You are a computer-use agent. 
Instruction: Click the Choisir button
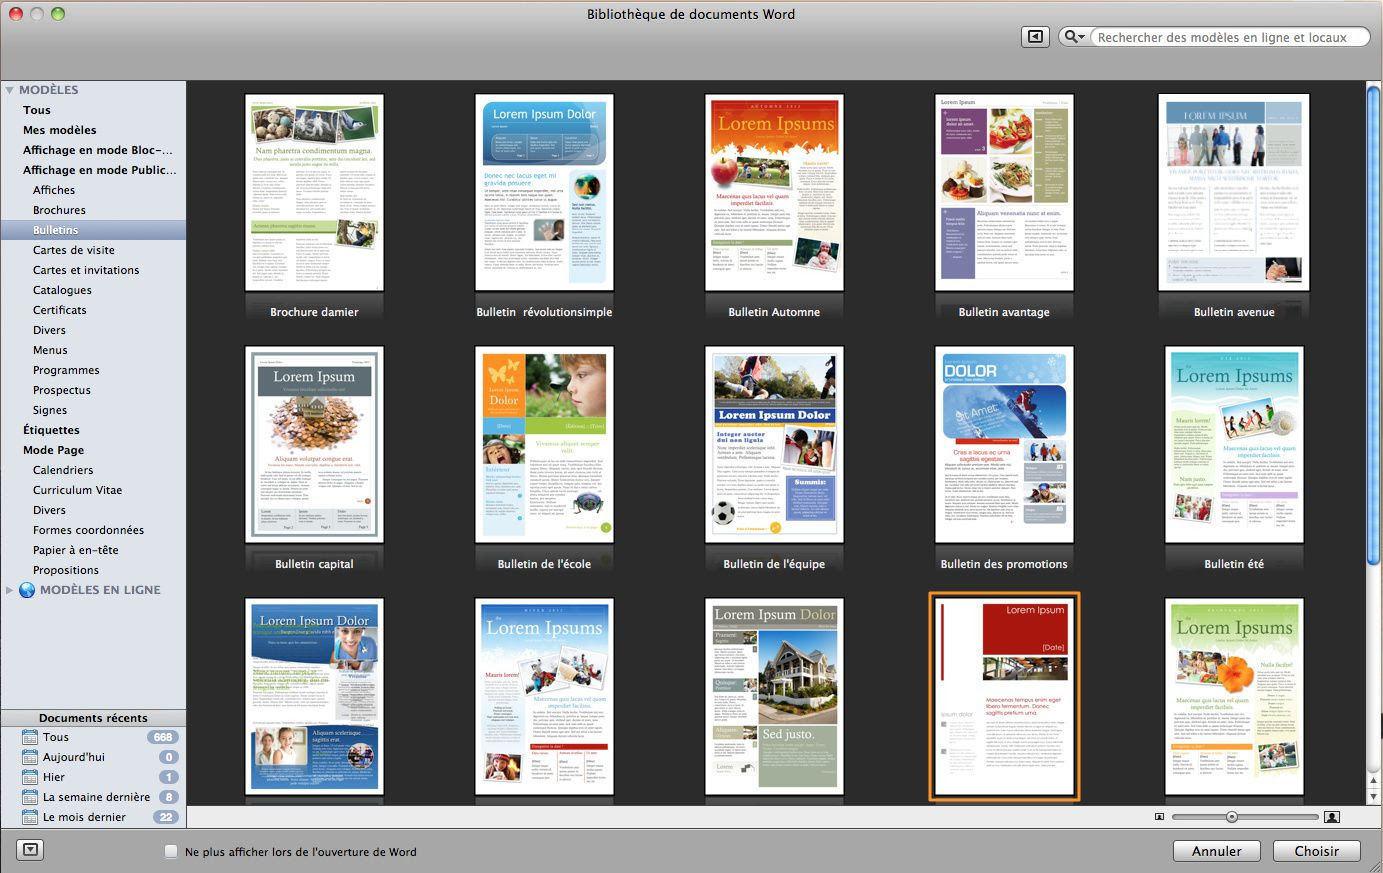[x=1316, y=851]
